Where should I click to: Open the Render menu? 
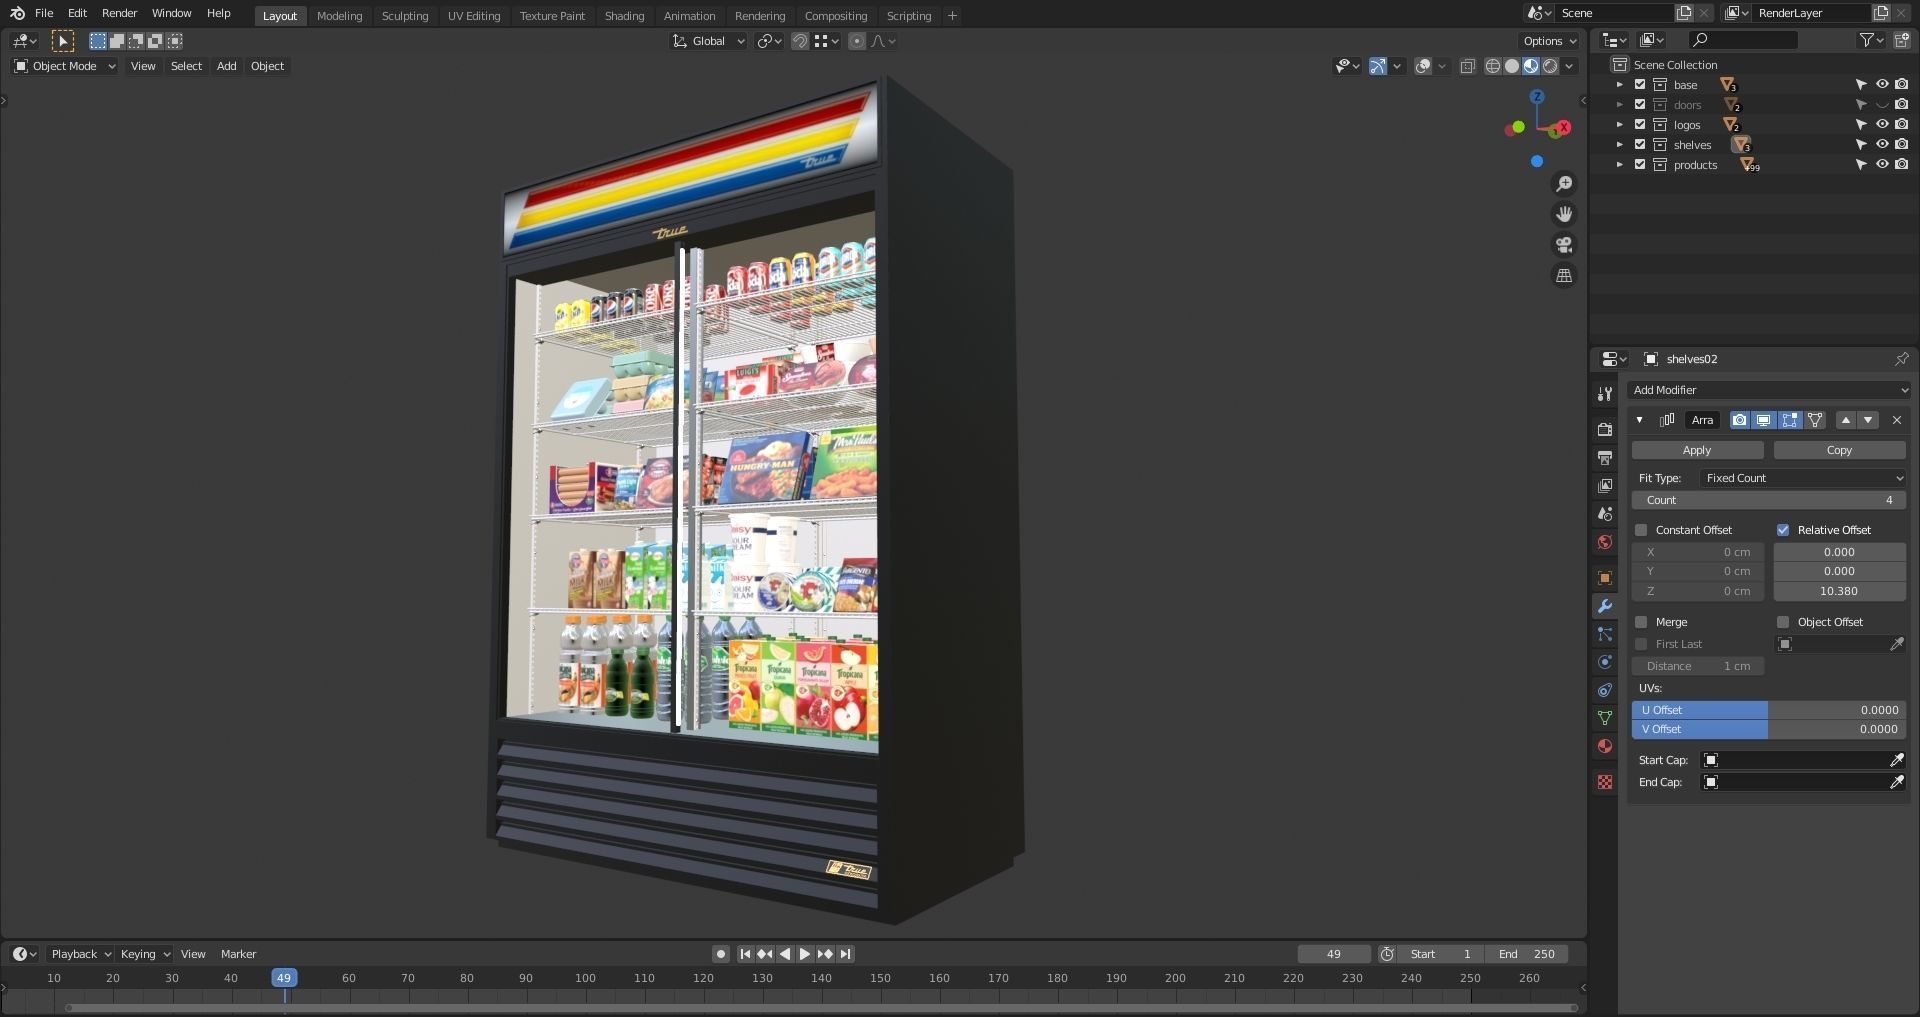click(119, 13)
